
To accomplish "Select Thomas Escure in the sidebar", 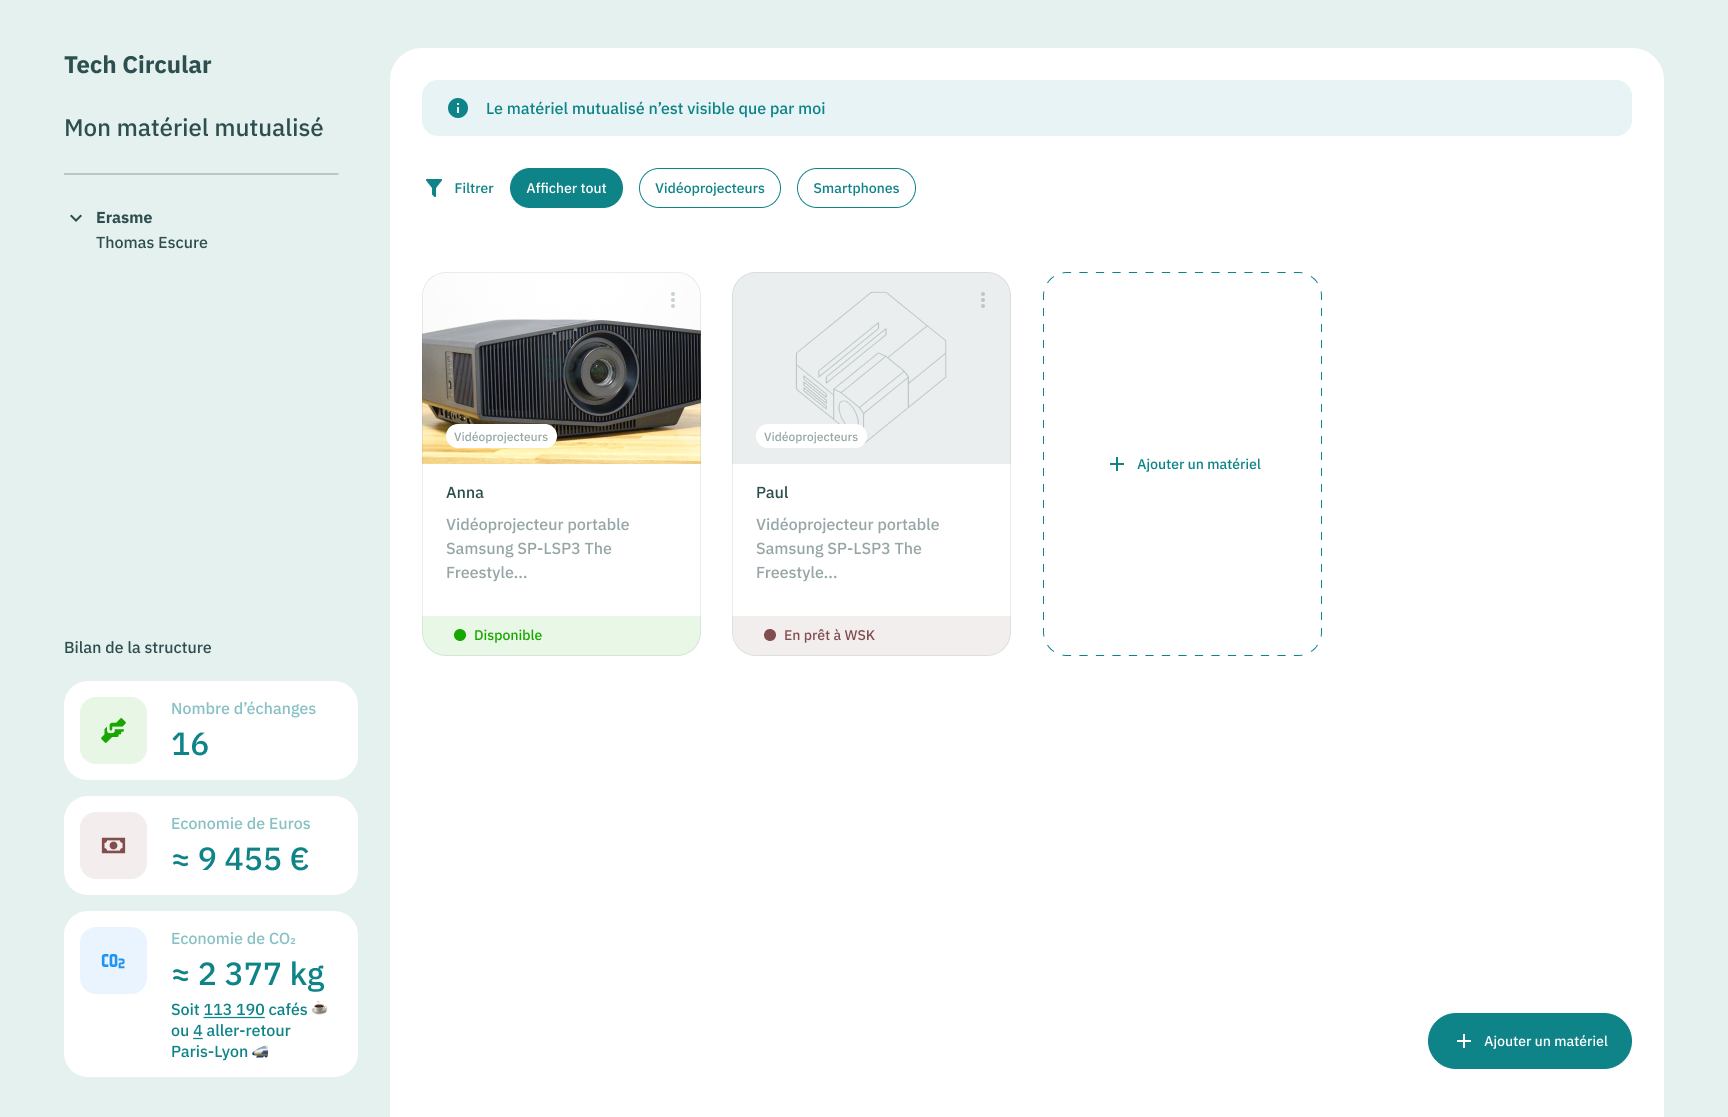I will coord(152,243).
